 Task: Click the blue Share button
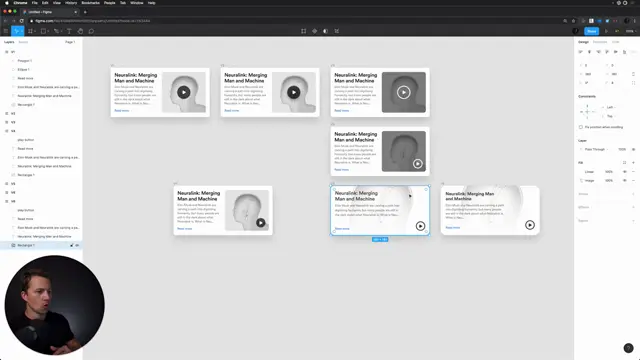tap(591, 31)
